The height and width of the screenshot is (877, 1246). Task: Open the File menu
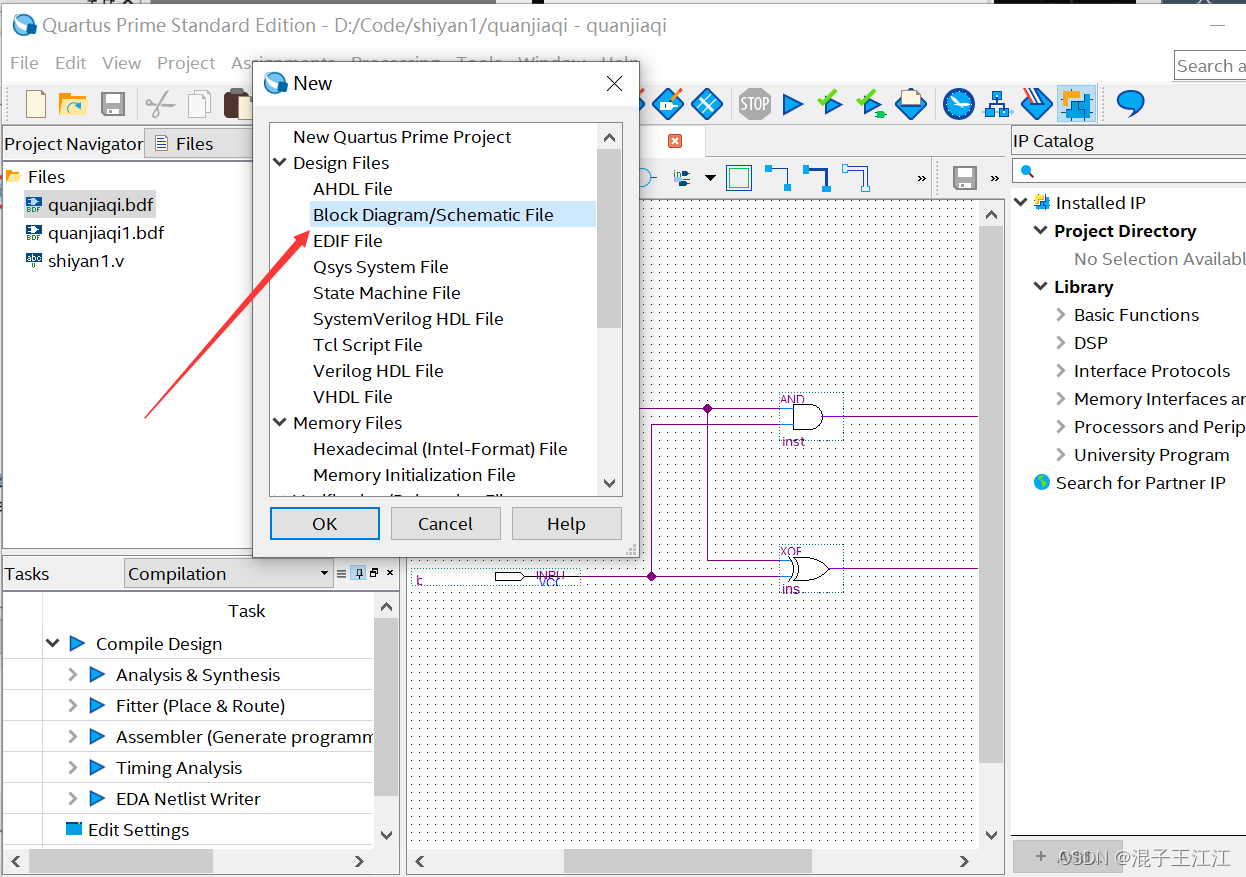[x=24, y=63]
